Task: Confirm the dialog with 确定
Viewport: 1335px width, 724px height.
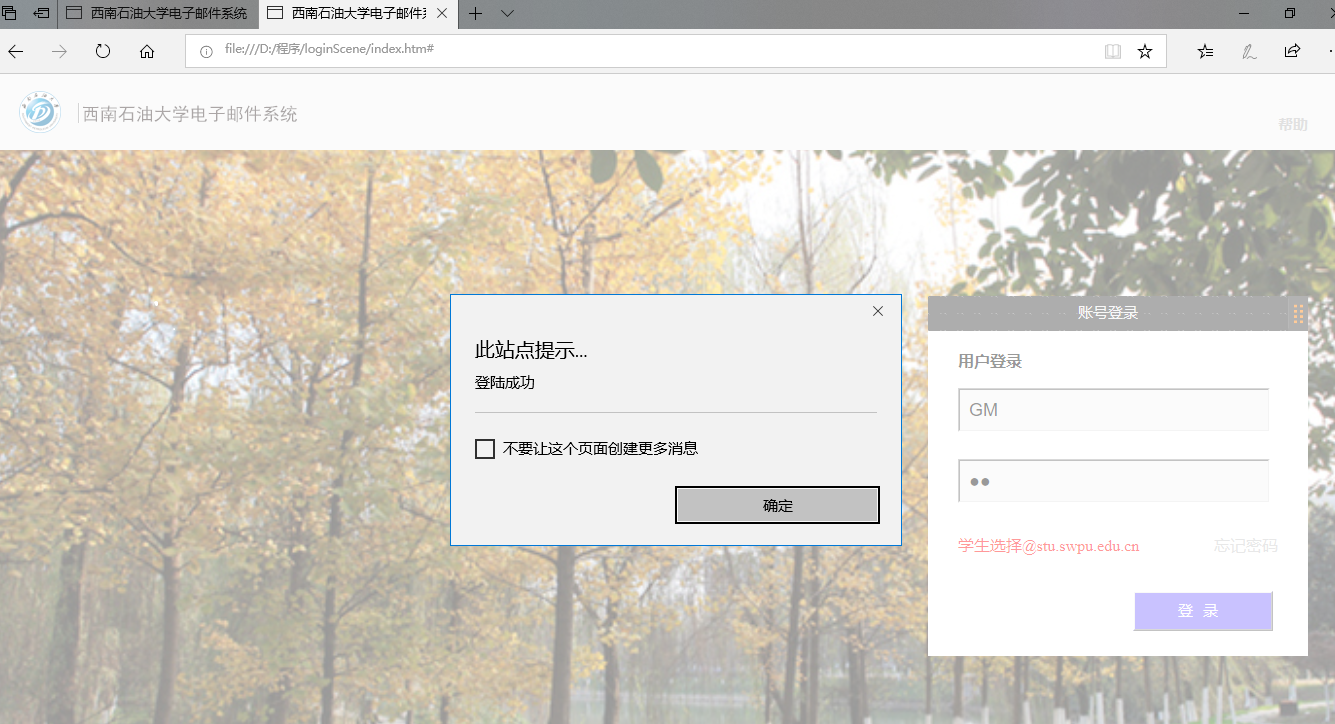Action: (778, 505)
